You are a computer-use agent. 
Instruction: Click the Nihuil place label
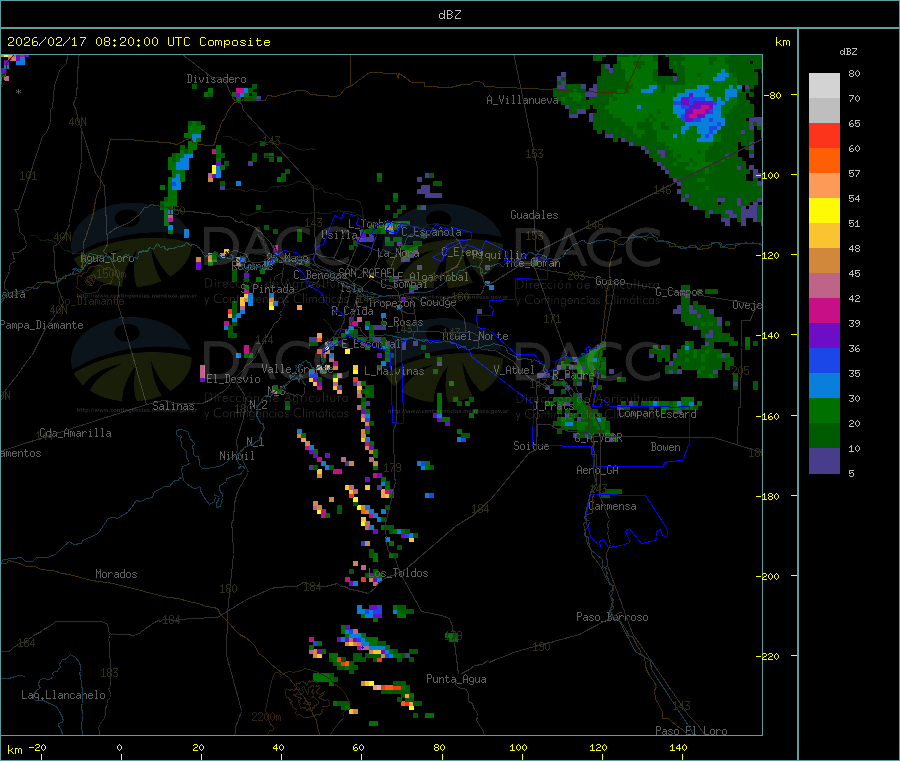(x=237, y=456)
